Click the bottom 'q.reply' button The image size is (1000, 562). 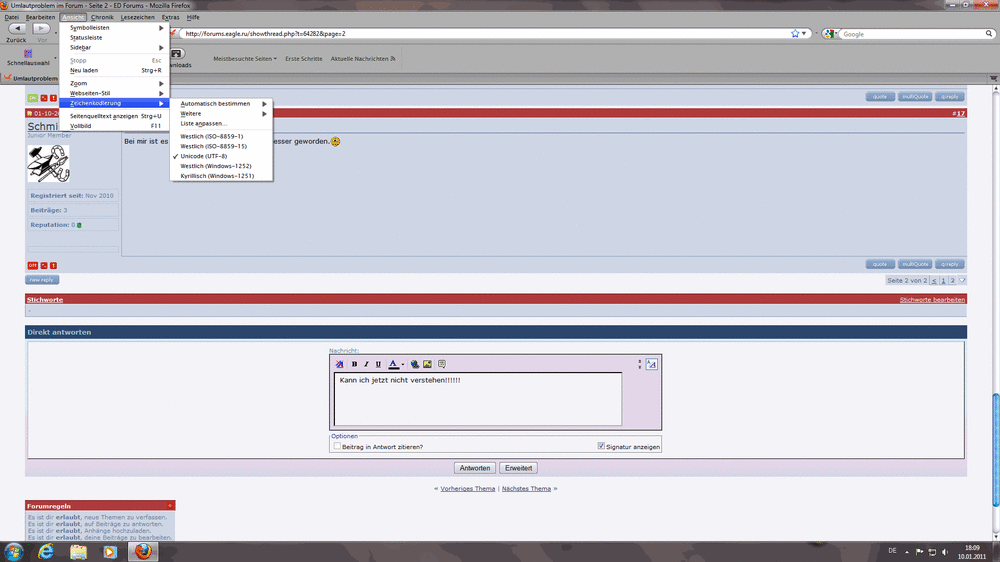point(950,264)
